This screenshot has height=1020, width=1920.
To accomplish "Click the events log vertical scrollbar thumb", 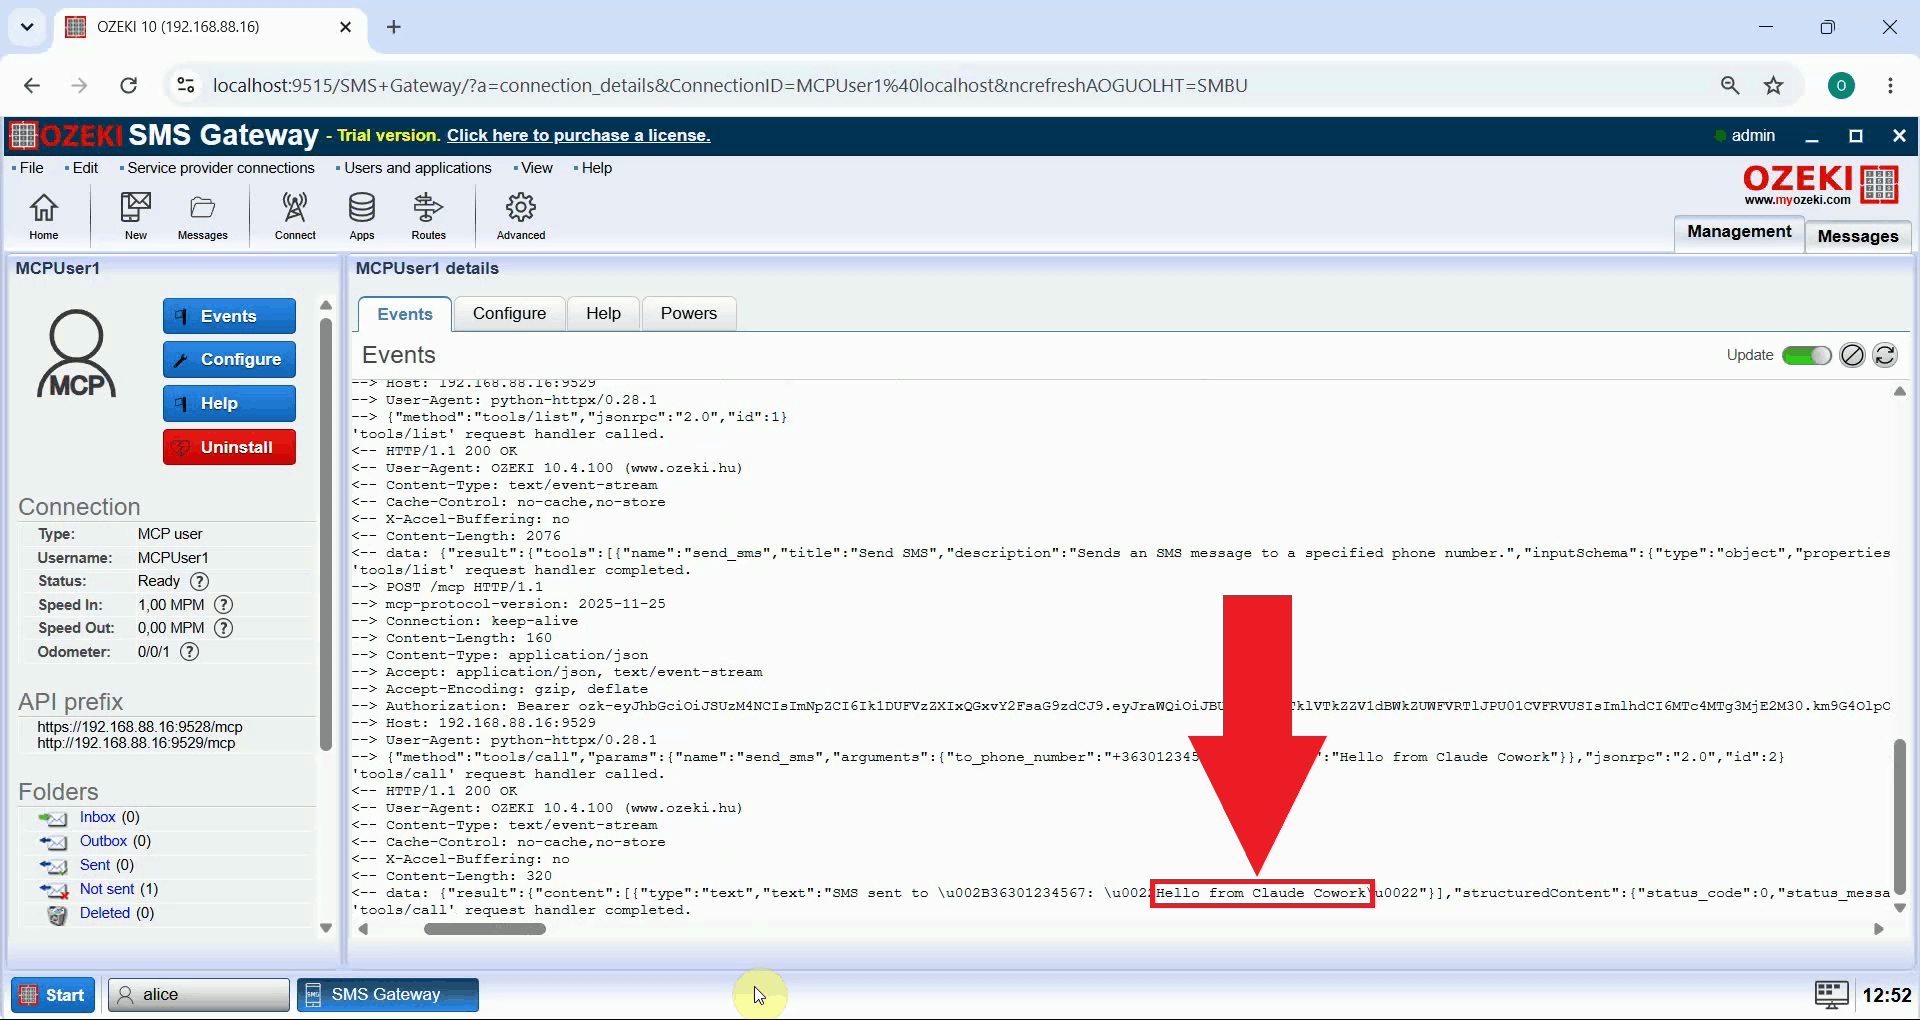I will coord(1899,815).
